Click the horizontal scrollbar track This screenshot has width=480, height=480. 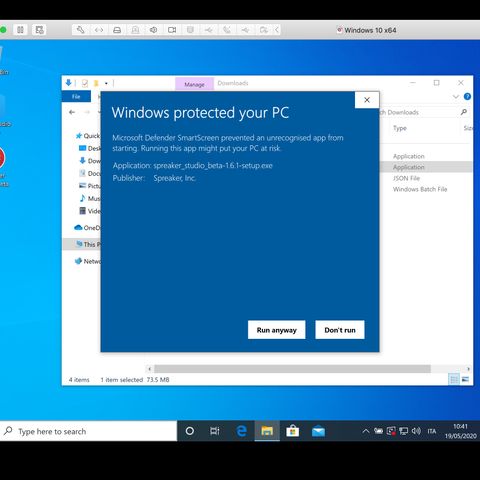click(x=292, y=369)
